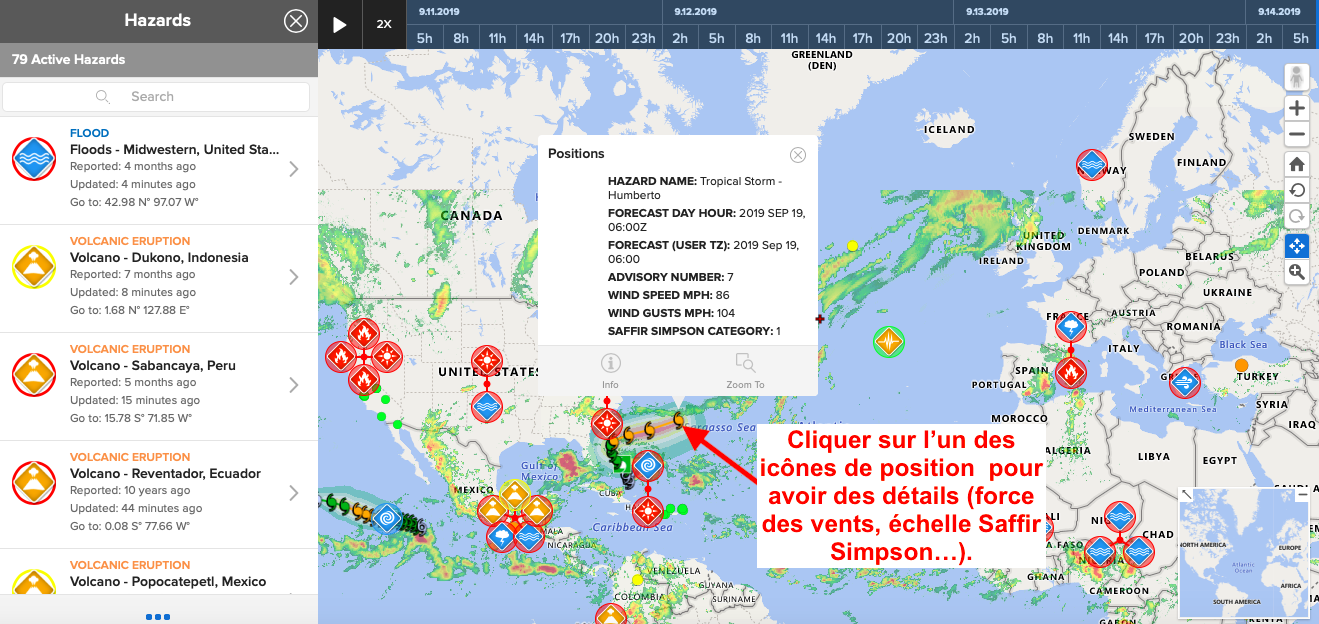The image size is (1319, 624).
Task: Close the Positions popup
Action: [x=798, y=155]
